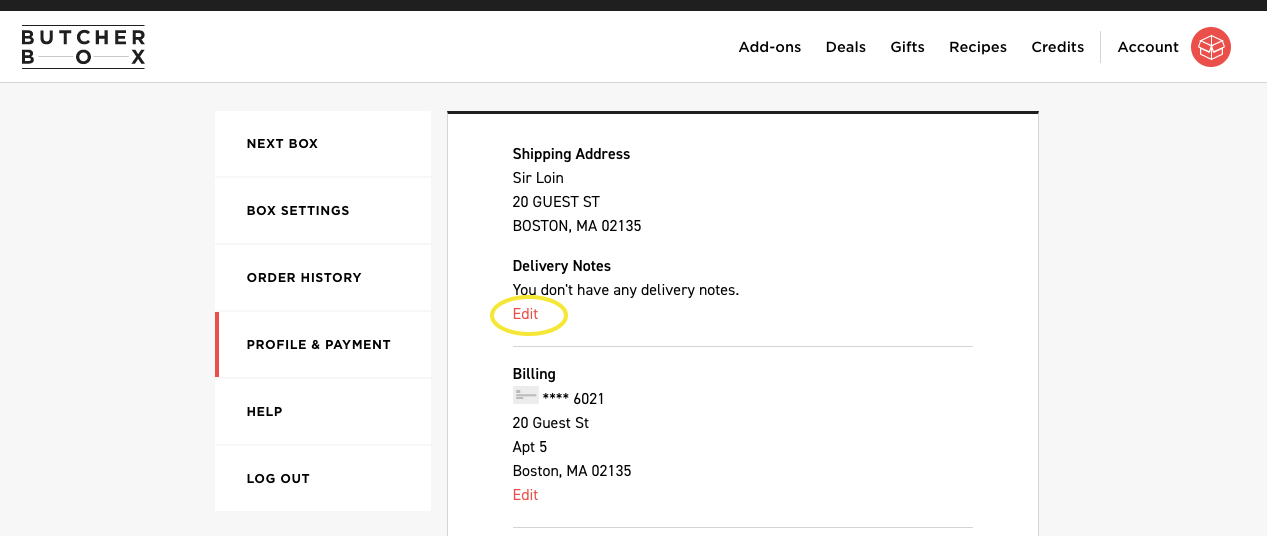Click the credit card icon under Billing
This screenshot has height=536, width=1267.
click(525, 396)
